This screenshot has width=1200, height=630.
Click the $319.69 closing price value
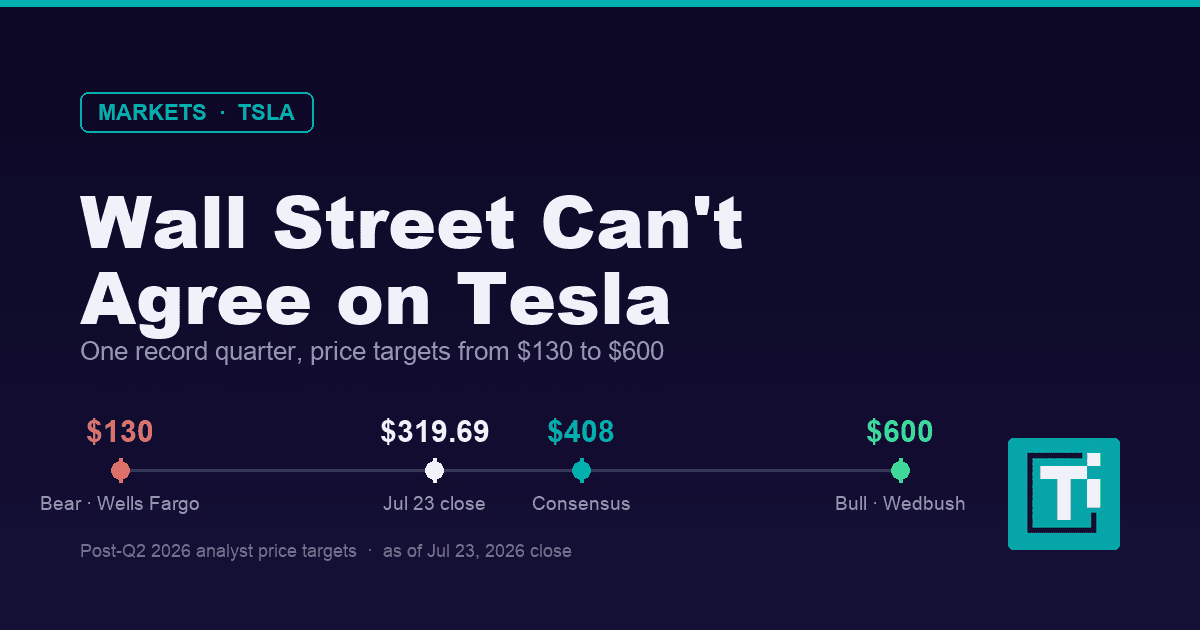[x=435, y=432]
